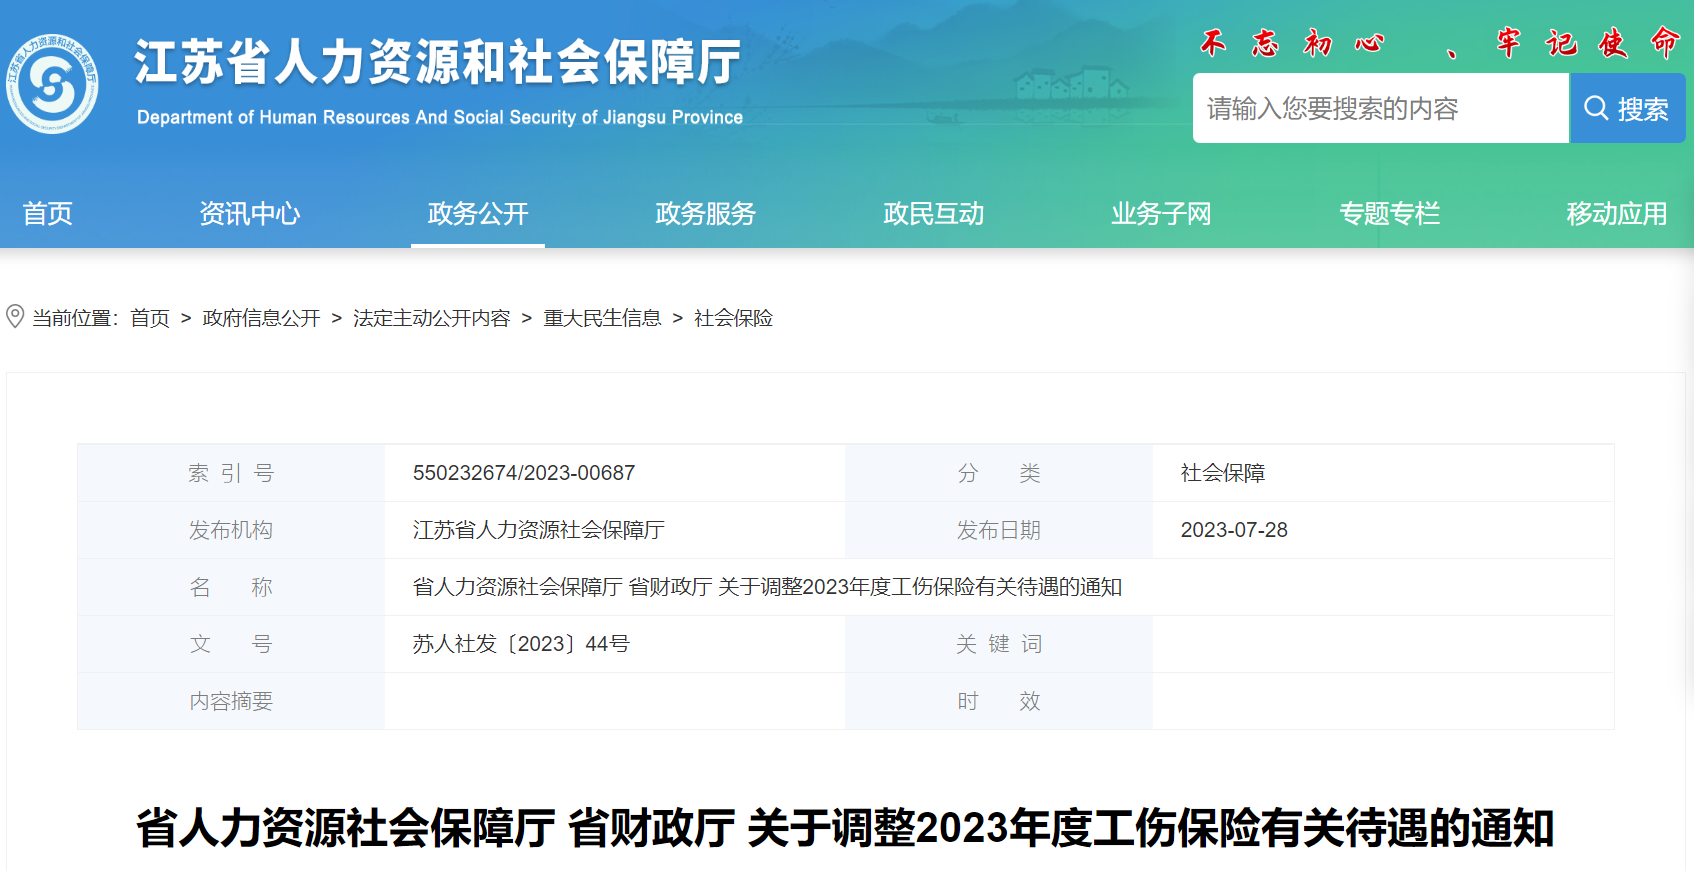Screen dimensions: 1694x871
Task: Open the 业务子网 navigation menu
Action: (1161, 214)
